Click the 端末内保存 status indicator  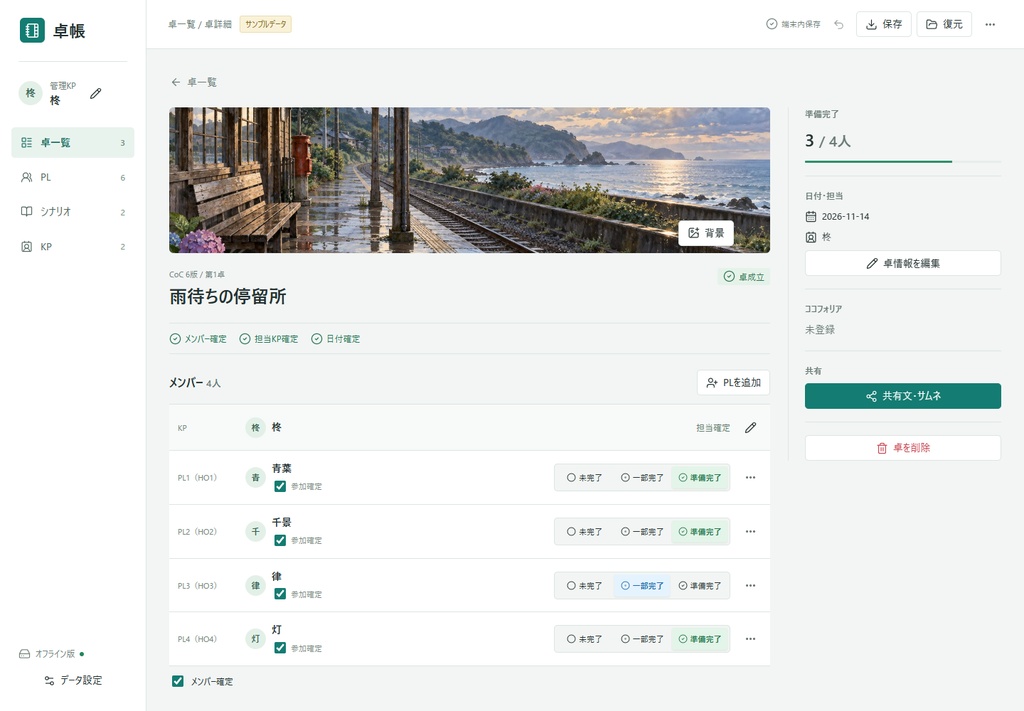click(x=793, y=24)
